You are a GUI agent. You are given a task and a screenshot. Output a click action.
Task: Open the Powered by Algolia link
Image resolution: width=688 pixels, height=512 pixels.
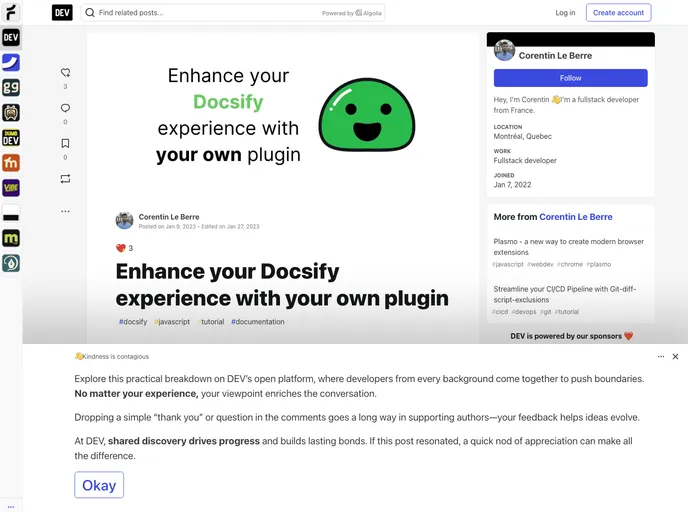point(351,13)
